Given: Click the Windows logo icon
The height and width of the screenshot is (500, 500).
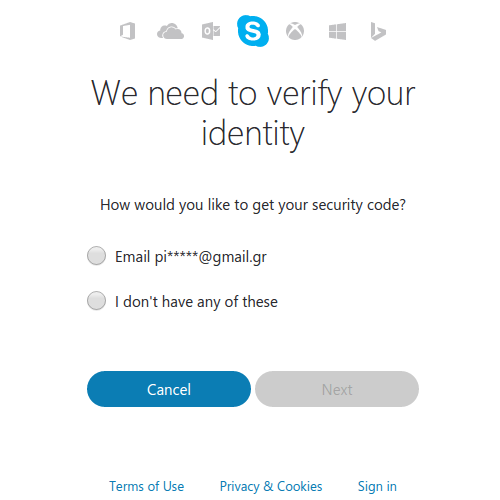Looking at the screenshot, I should tap(337, 31).
